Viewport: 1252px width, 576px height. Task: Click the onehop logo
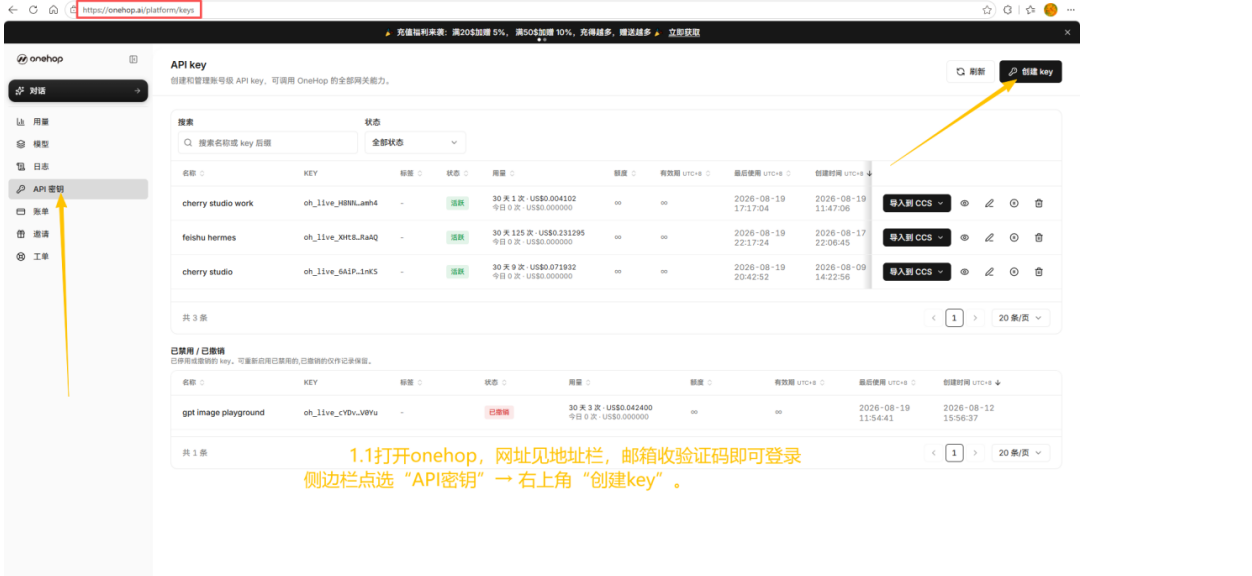point(40,59)
